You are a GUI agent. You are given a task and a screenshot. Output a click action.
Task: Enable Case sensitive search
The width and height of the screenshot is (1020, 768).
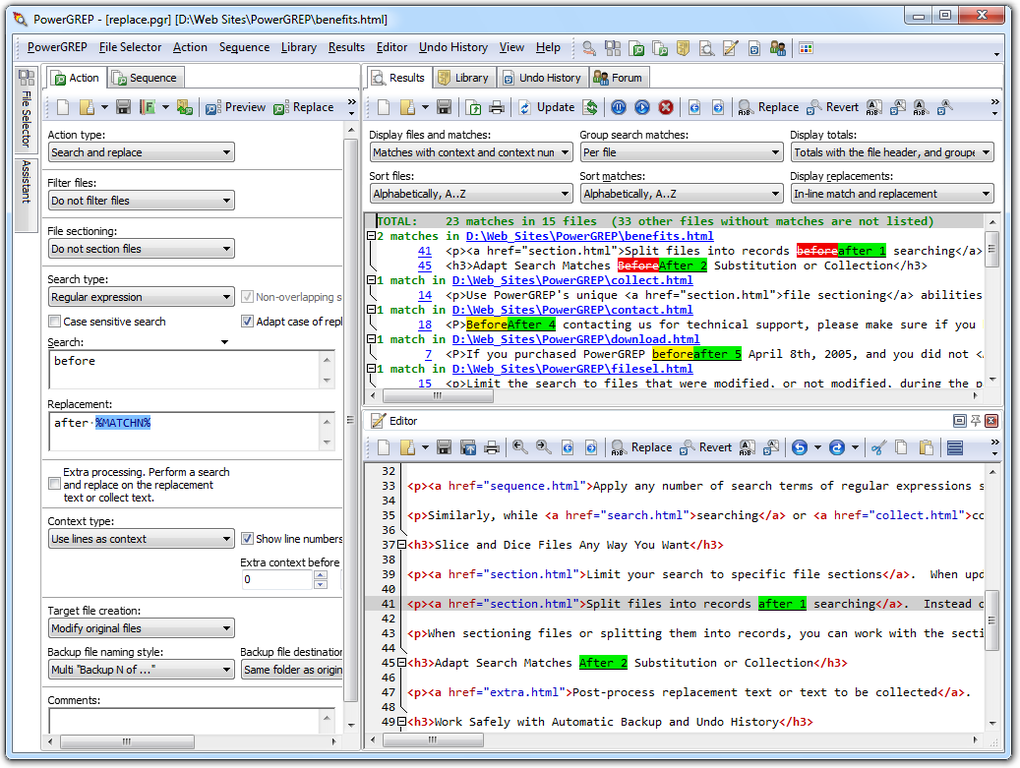tap(54, 319)
